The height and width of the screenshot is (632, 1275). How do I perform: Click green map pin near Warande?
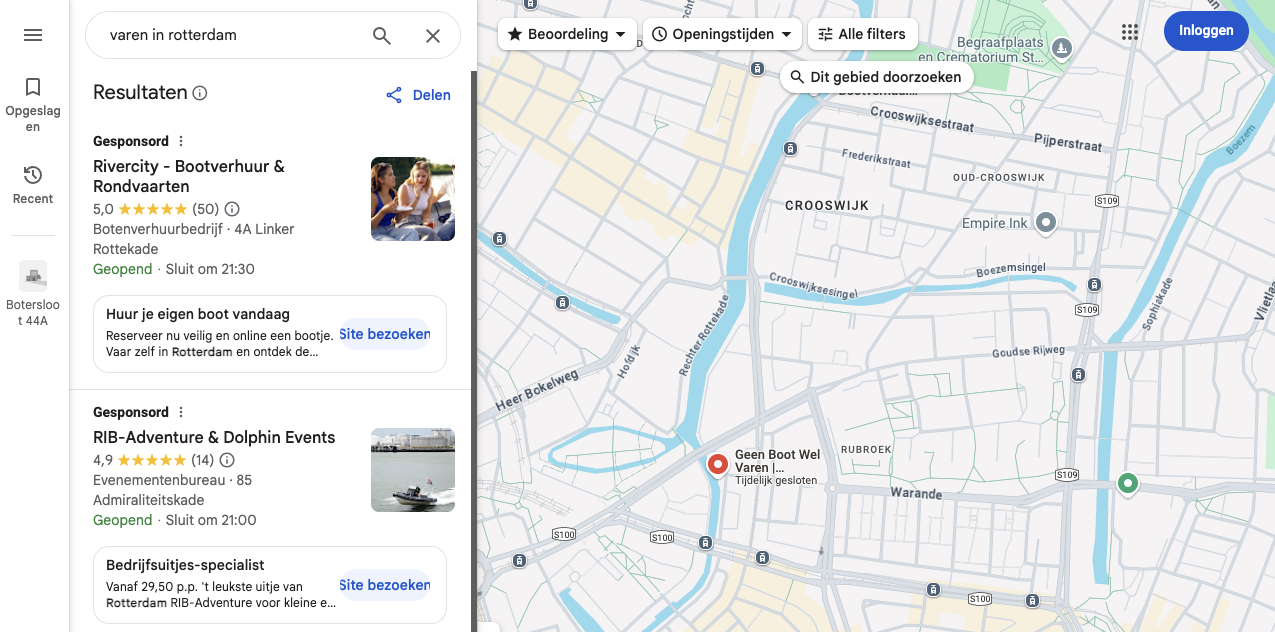point(1128,485)
